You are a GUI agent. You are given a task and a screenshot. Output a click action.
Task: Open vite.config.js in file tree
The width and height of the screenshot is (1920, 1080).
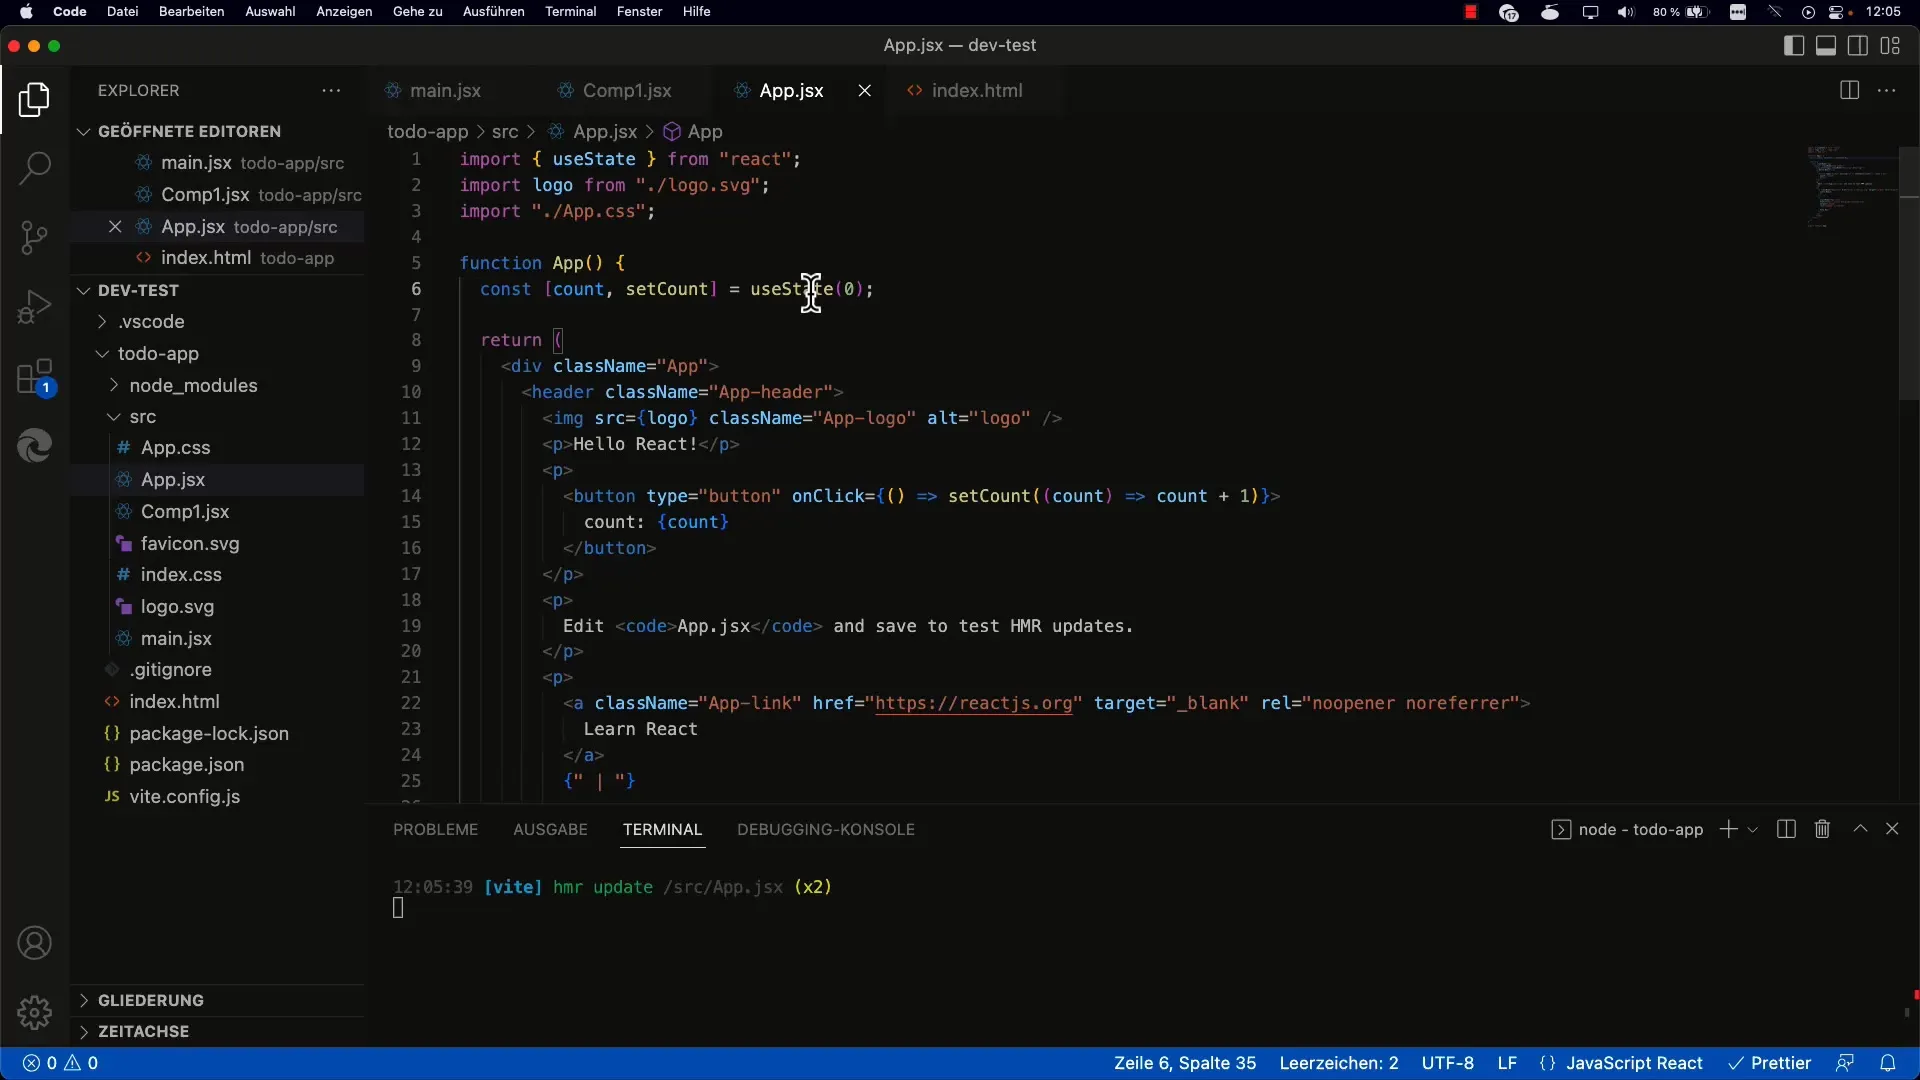click(184, 797)
